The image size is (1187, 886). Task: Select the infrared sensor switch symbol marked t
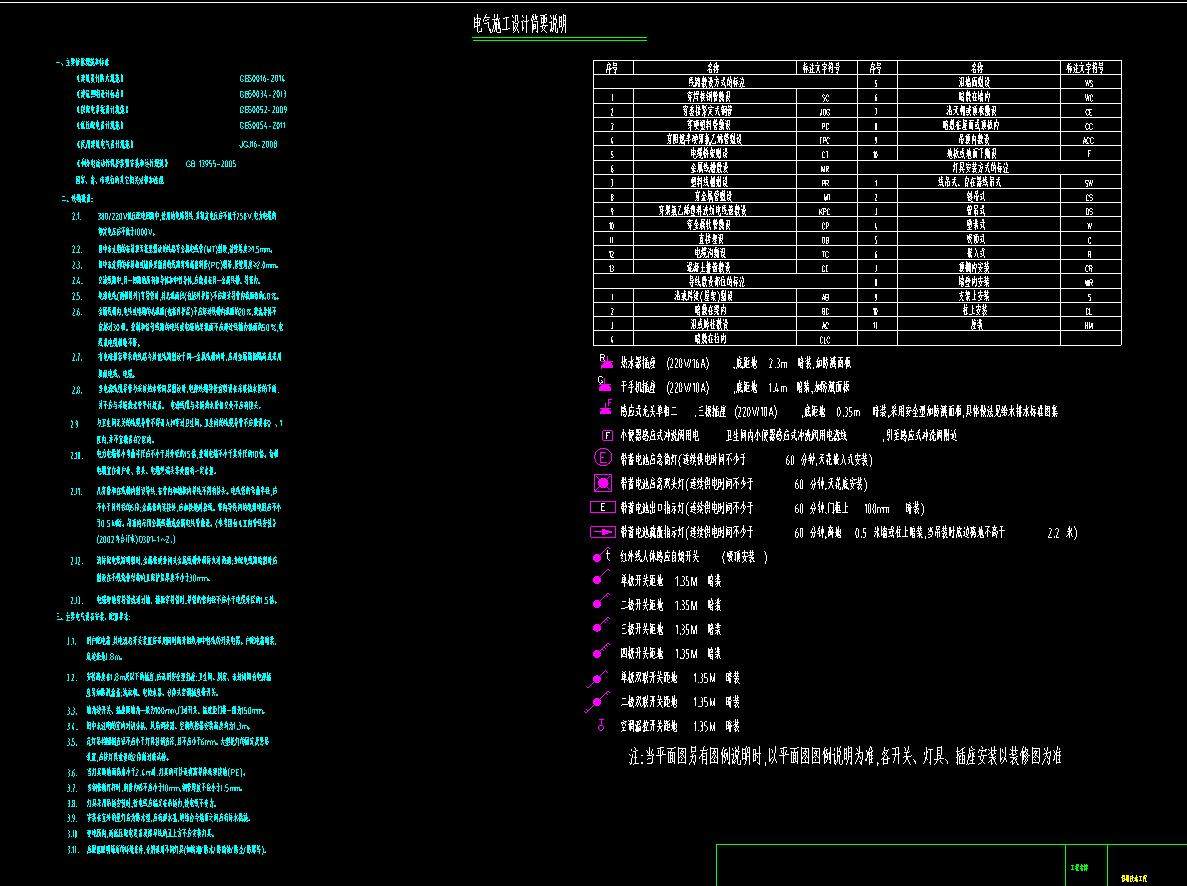(x=602, y=556)
